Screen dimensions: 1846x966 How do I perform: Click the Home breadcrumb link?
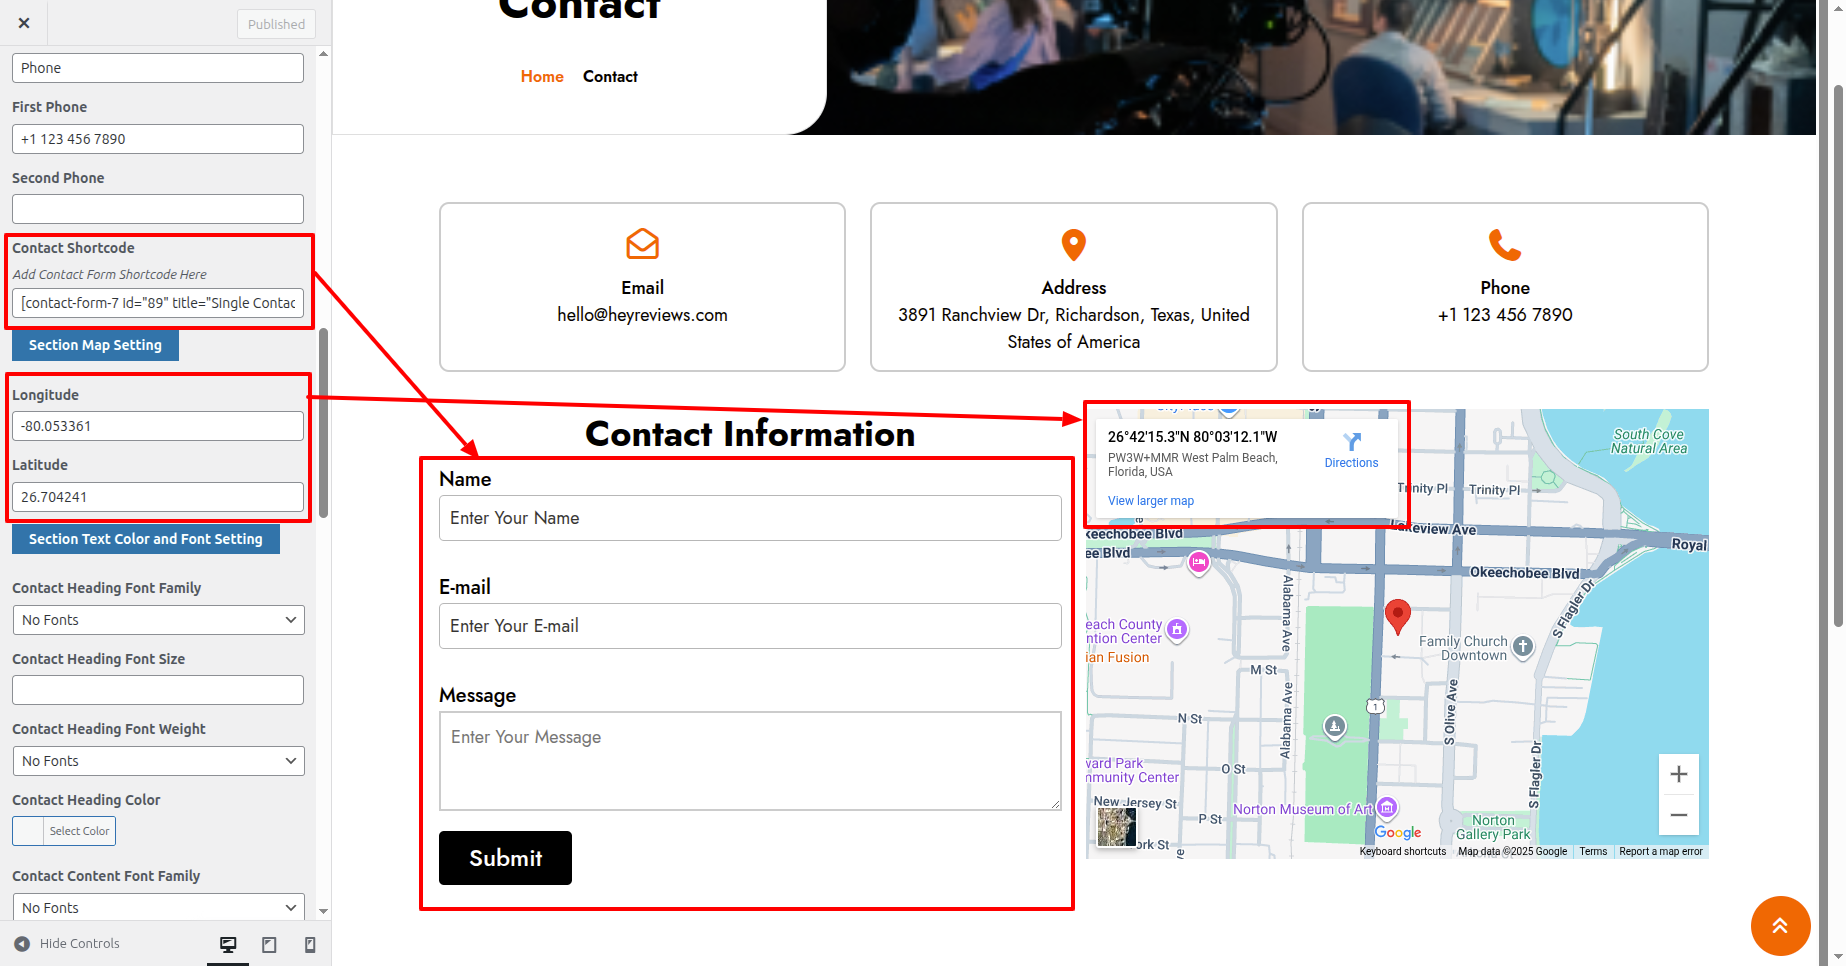coord(542,77)
